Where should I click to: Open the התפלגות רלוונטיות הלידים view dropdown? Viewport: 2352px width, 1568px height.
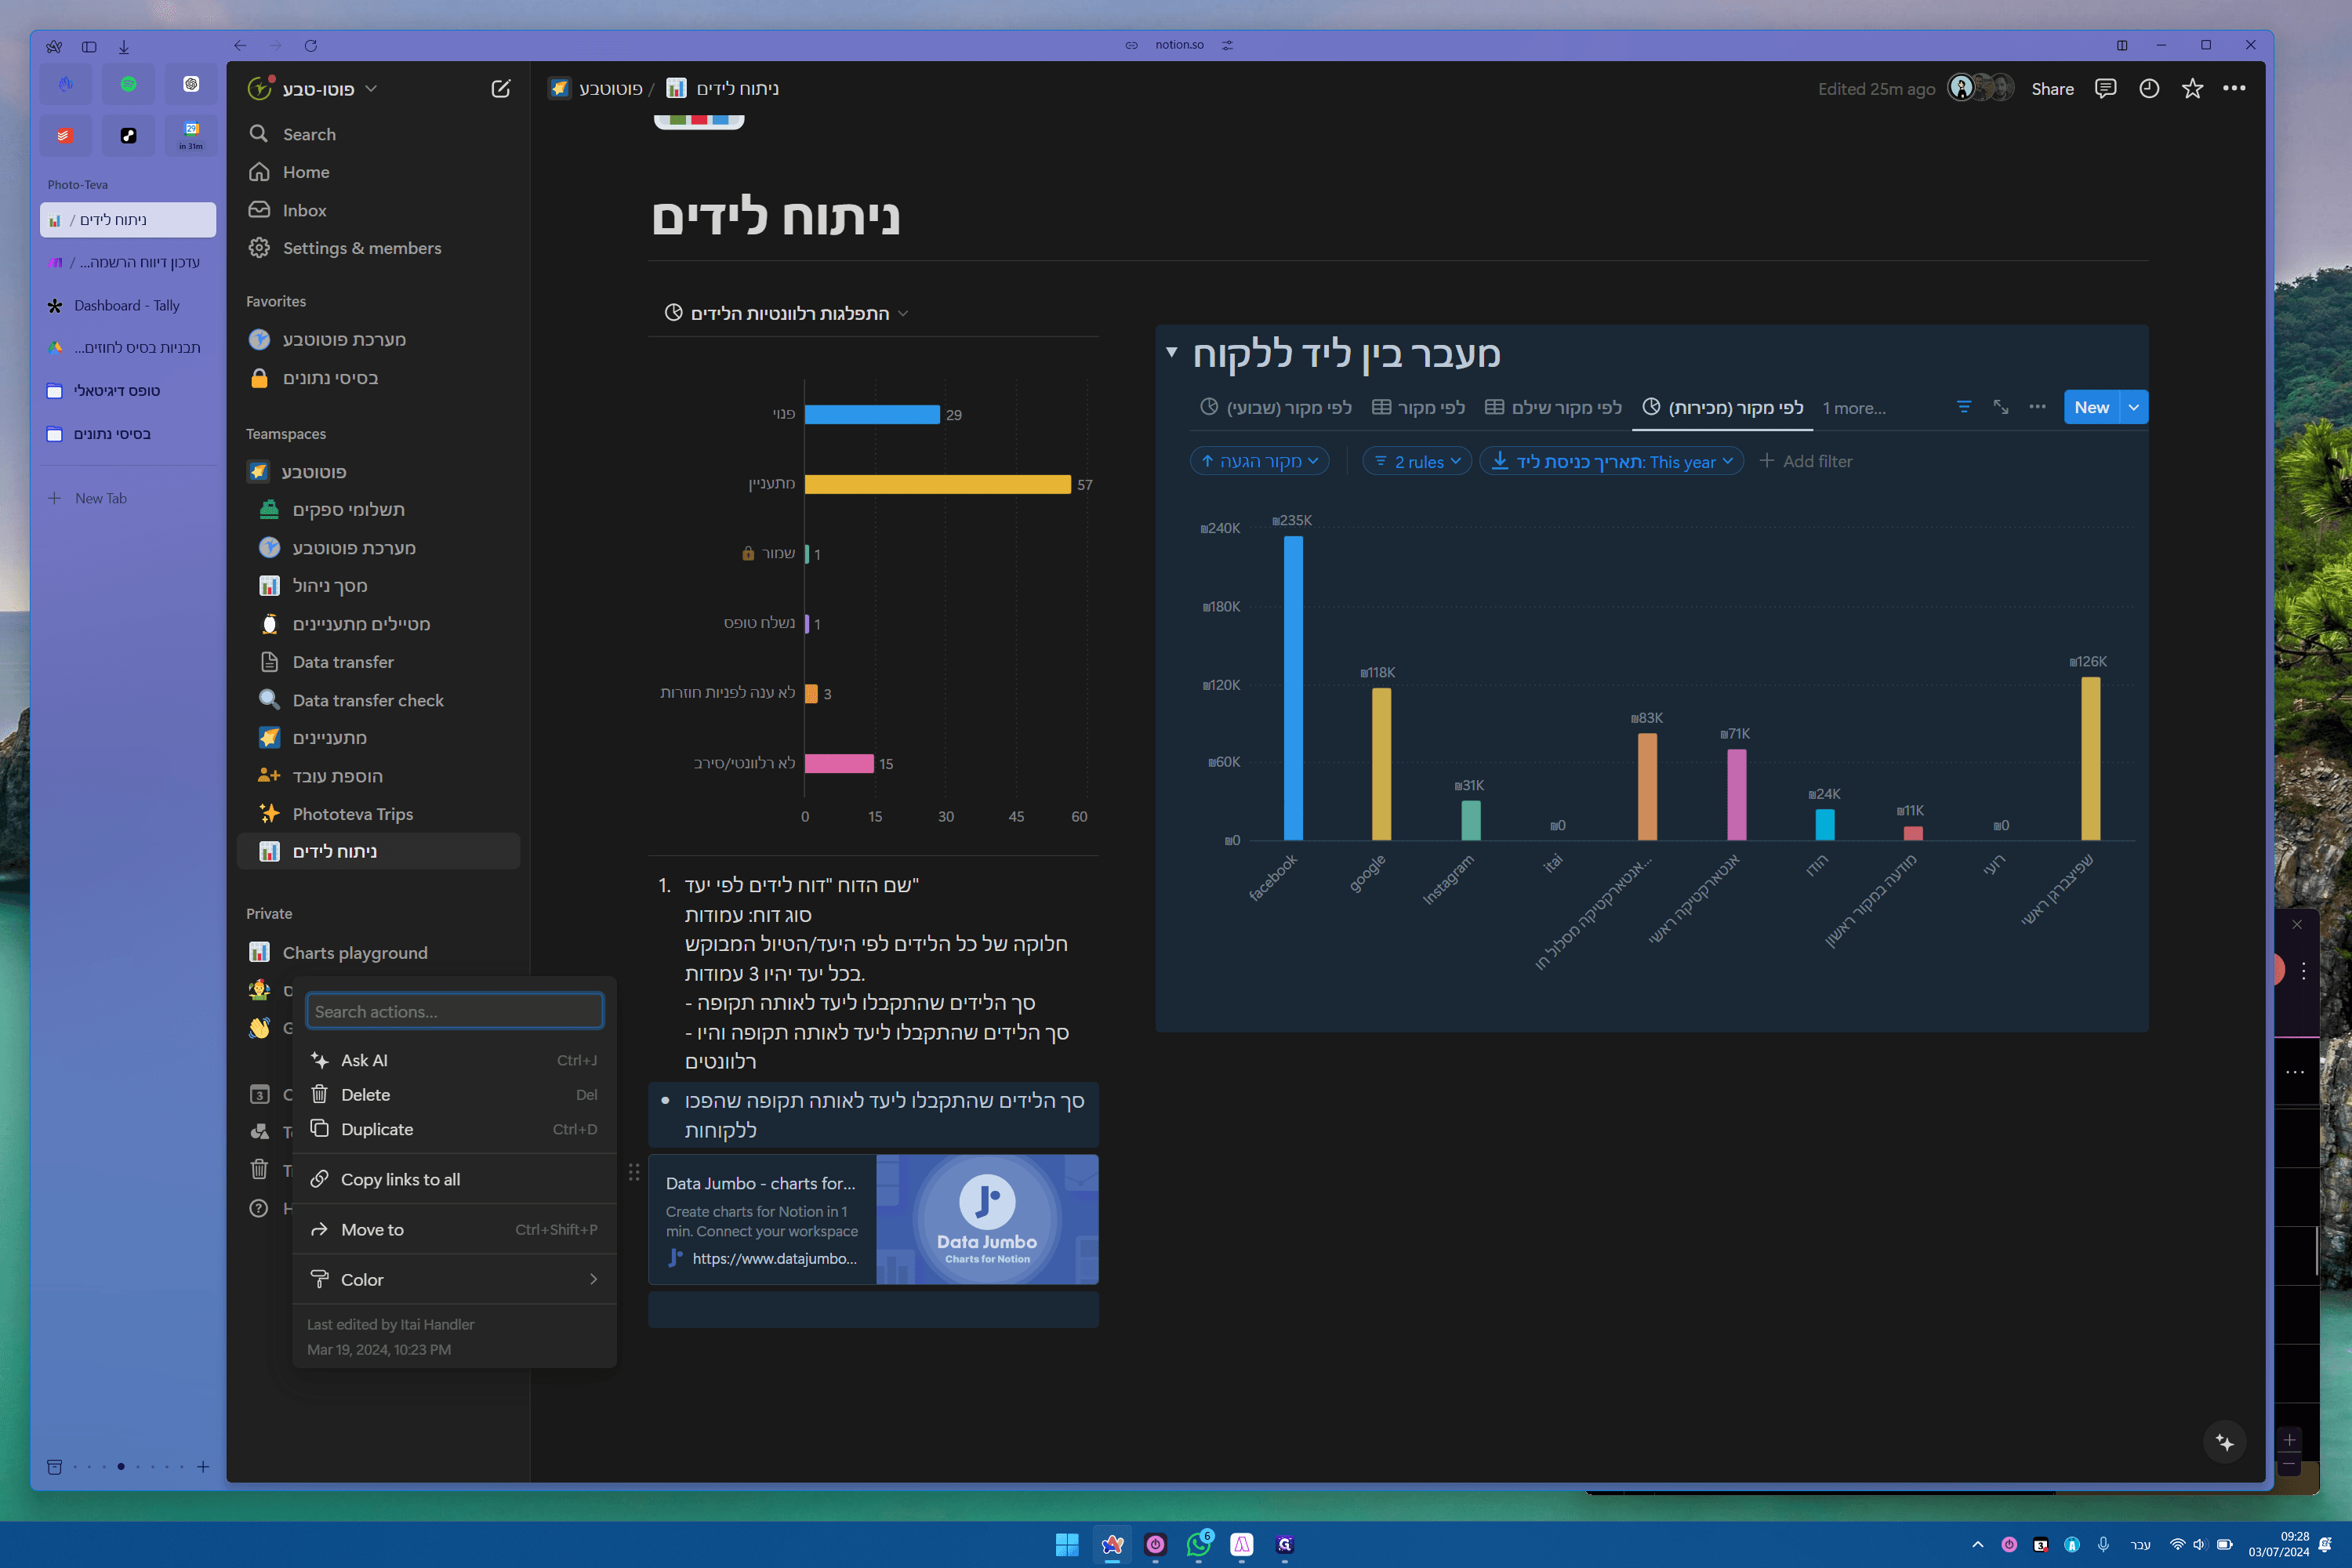point(786,313)
